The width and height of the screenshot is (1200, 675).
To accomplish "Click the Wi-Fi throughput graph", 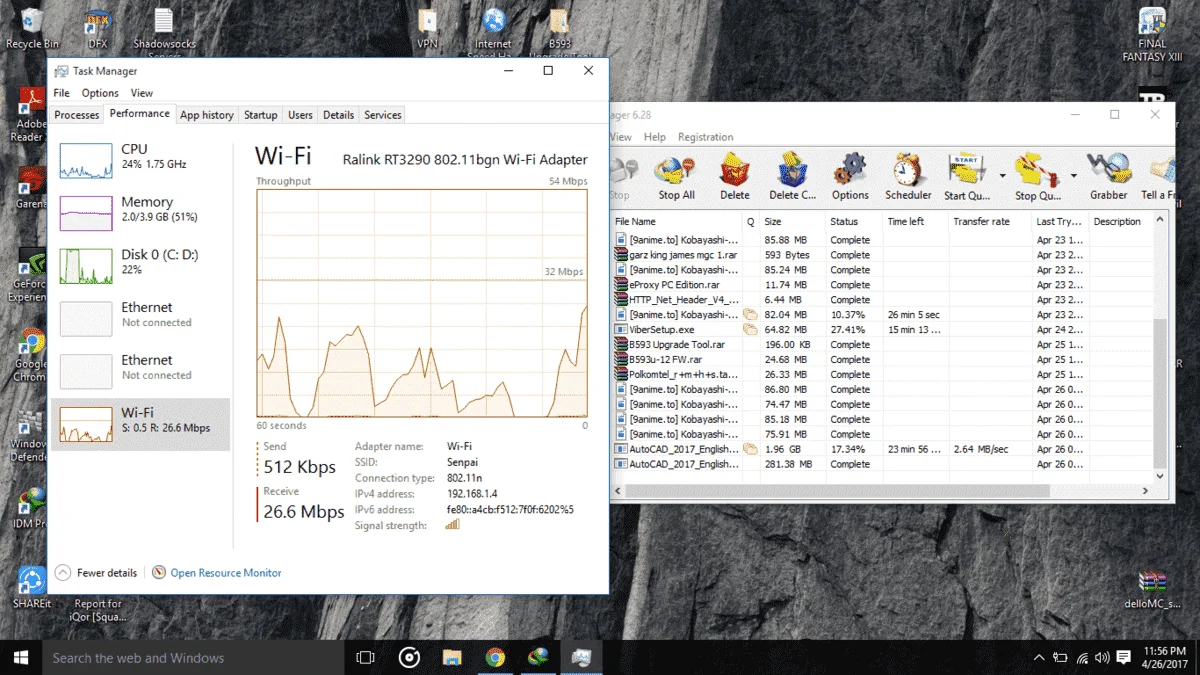I will [x=422, y=303].
